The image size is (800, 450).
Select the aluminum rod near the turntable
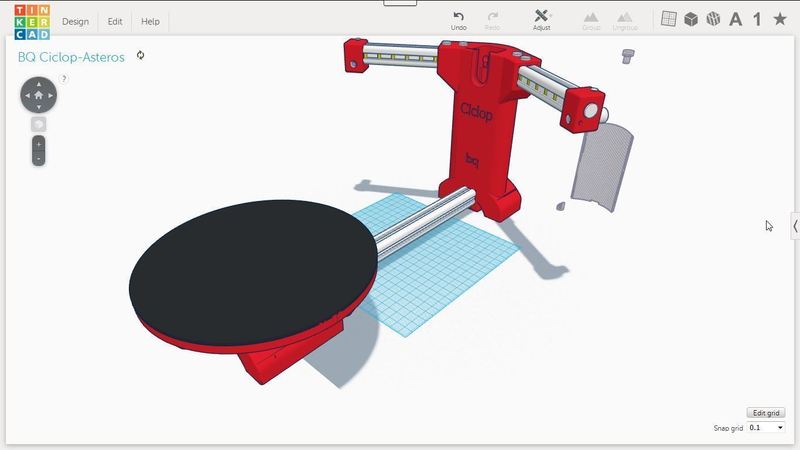coord(424,221)
